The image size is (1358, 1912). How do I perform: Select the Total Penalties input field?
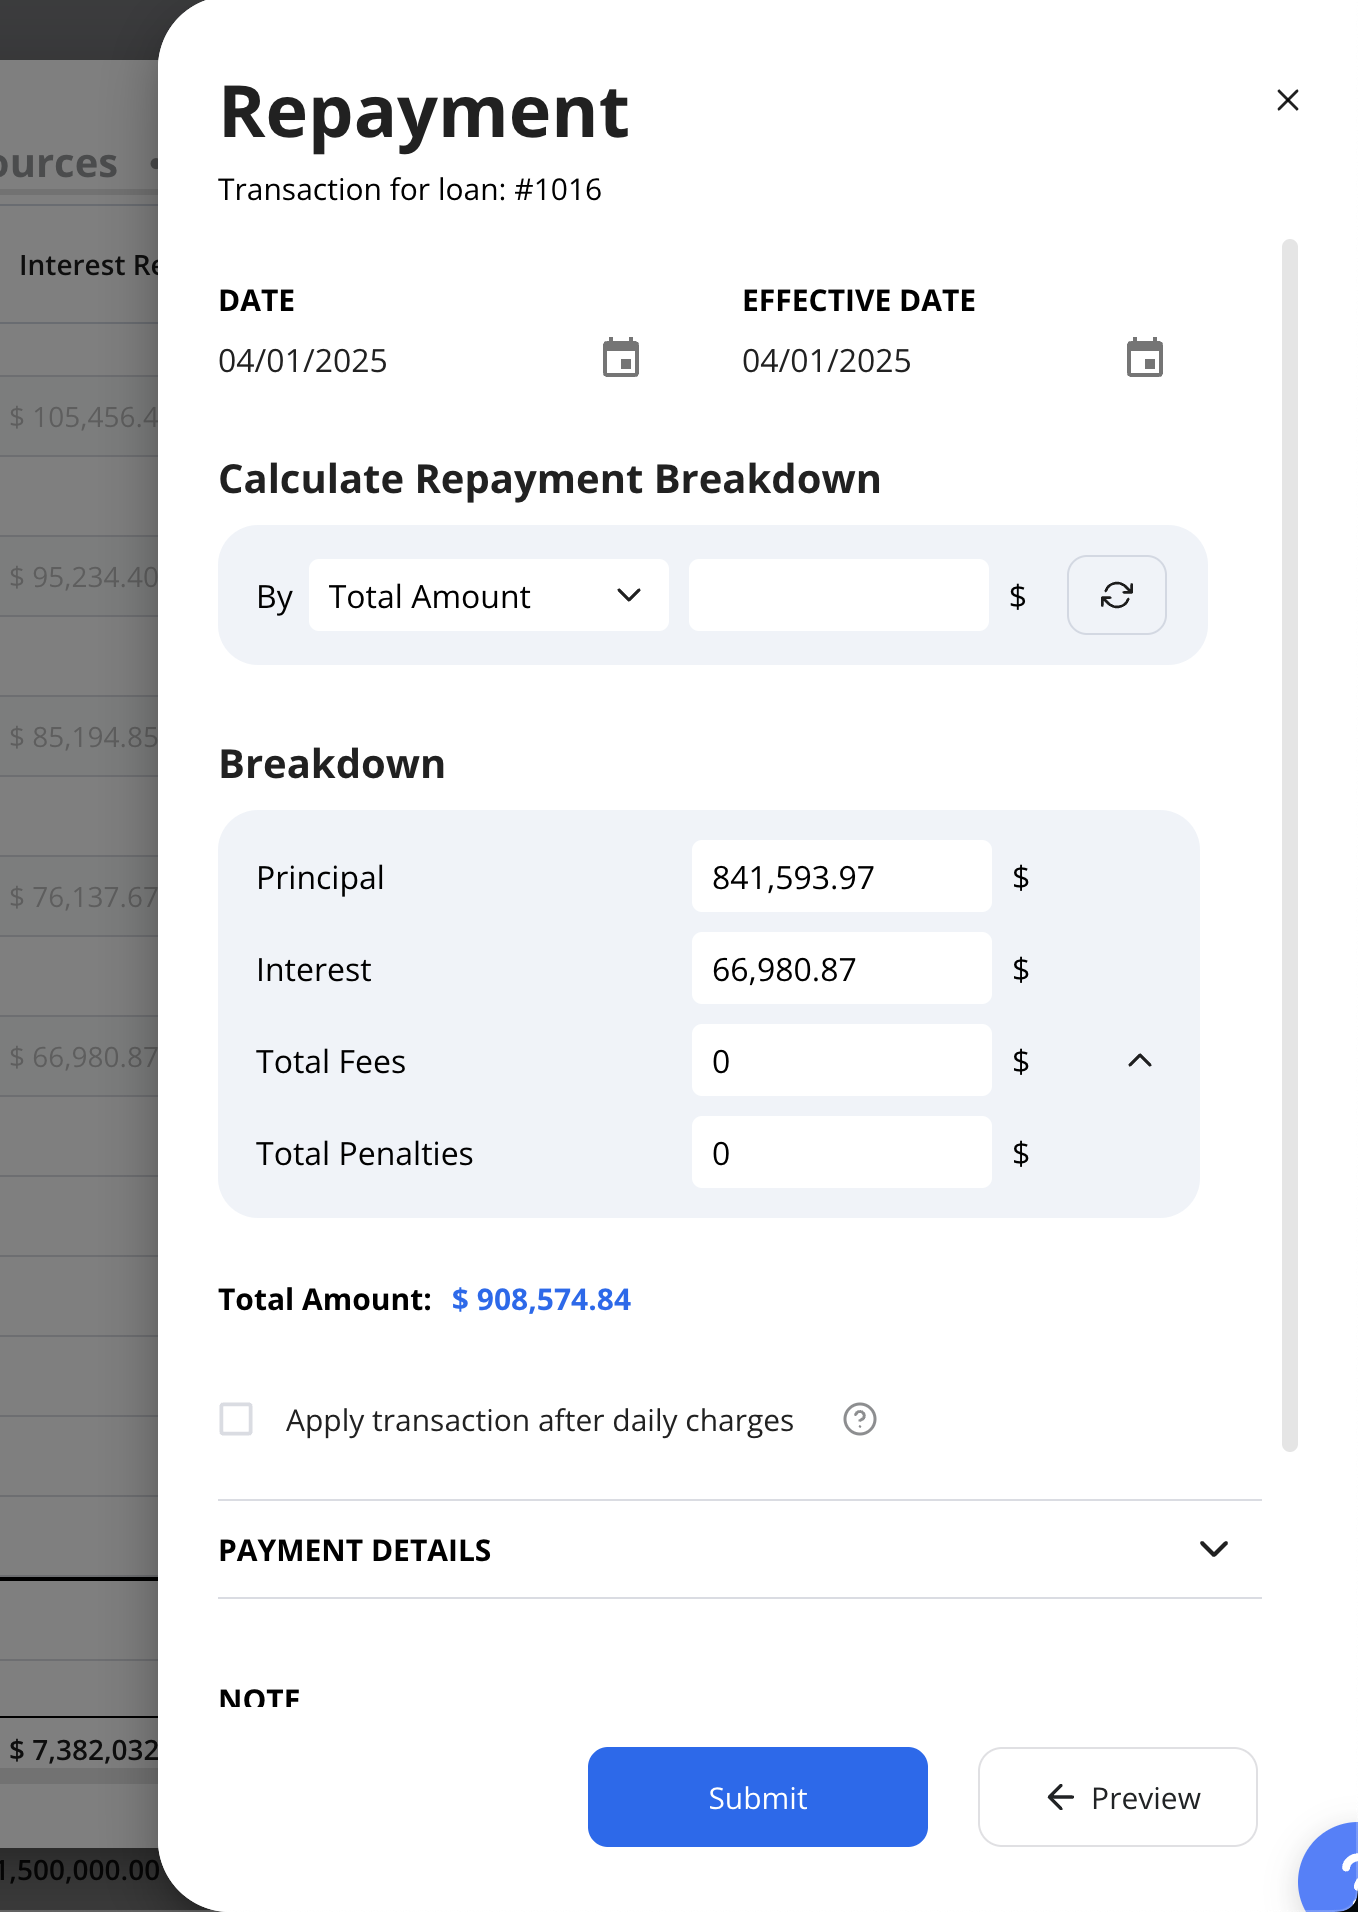click(x=842, y=1152)
